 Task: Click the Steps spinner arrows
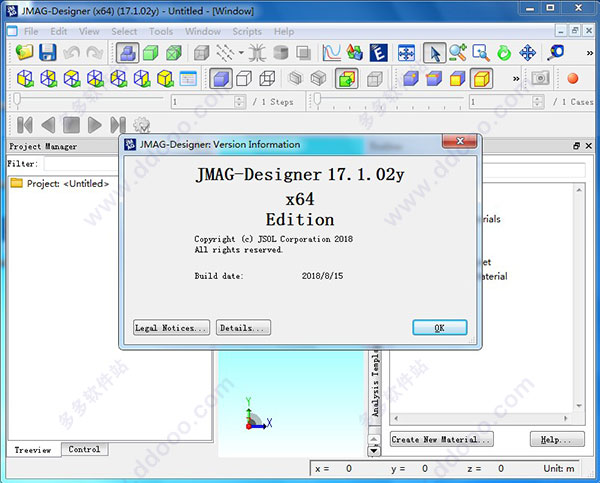point(239,102)
